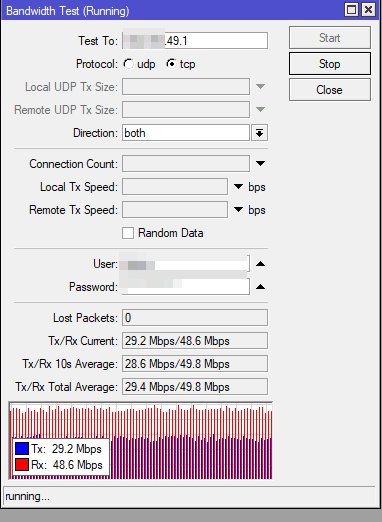Enable the Random Data checkbox
The width and height of the screenshot is (382, 522).
click(128, 233)
